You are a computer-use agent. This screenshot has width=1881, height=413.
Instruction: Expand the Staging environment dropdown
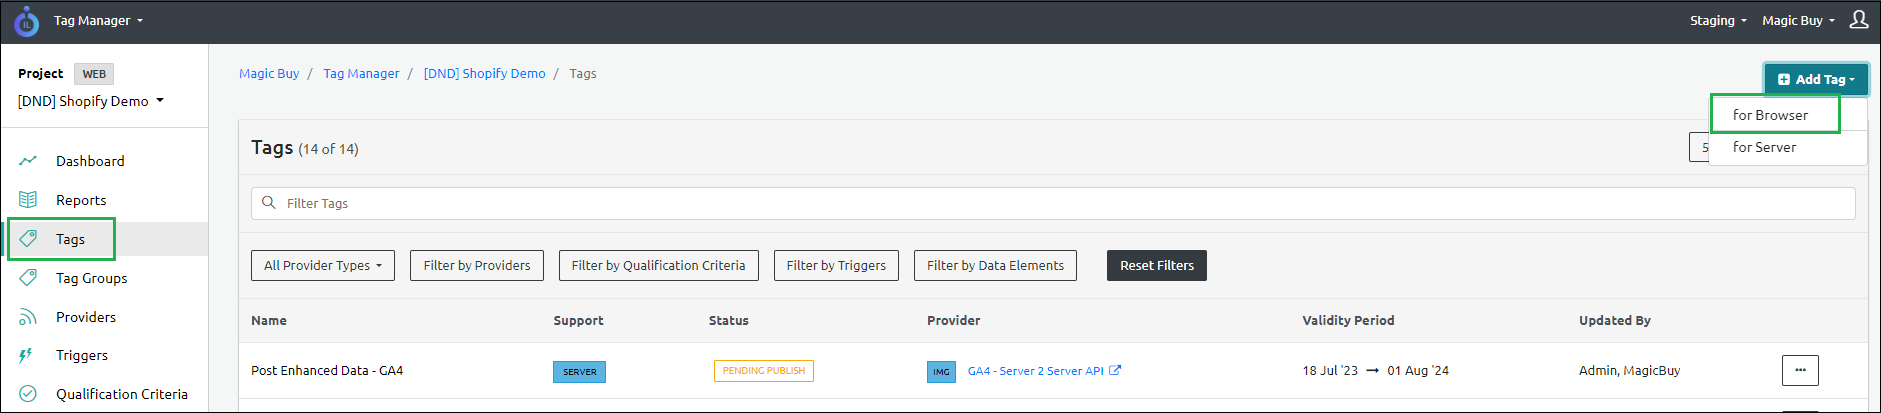coord(1718,21)
